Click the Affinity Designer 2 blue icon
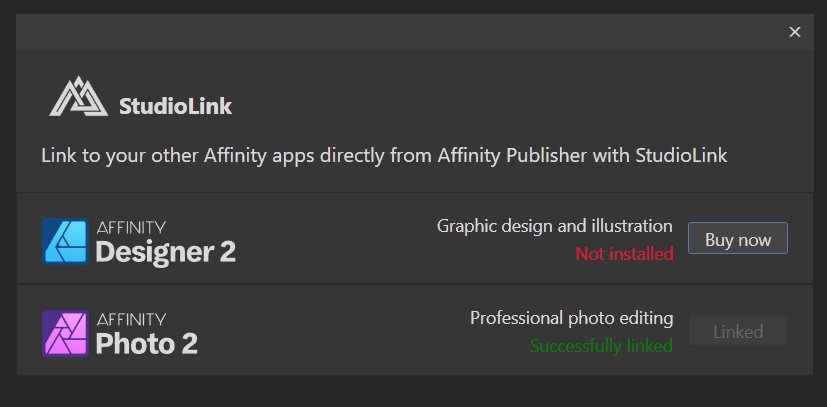 (65, 241)
